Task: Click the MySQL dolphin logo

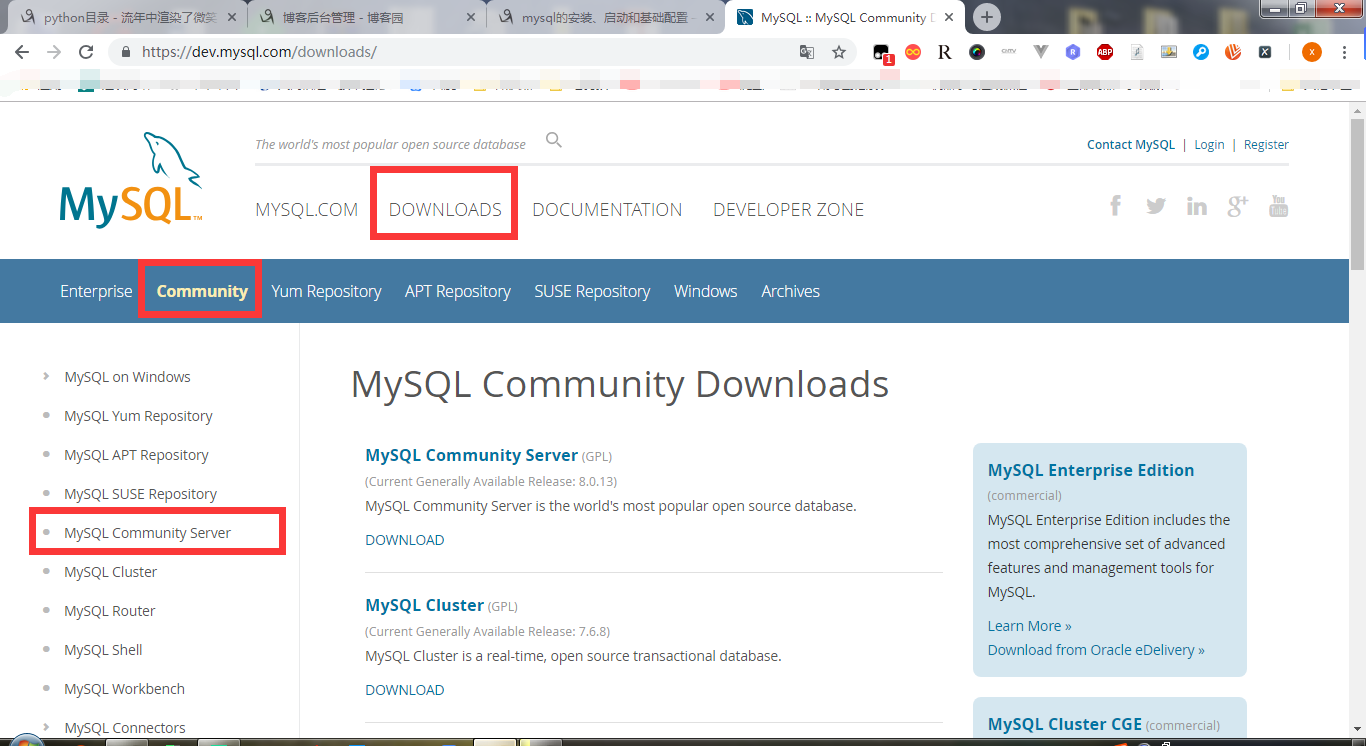Action: click(131, 180)
